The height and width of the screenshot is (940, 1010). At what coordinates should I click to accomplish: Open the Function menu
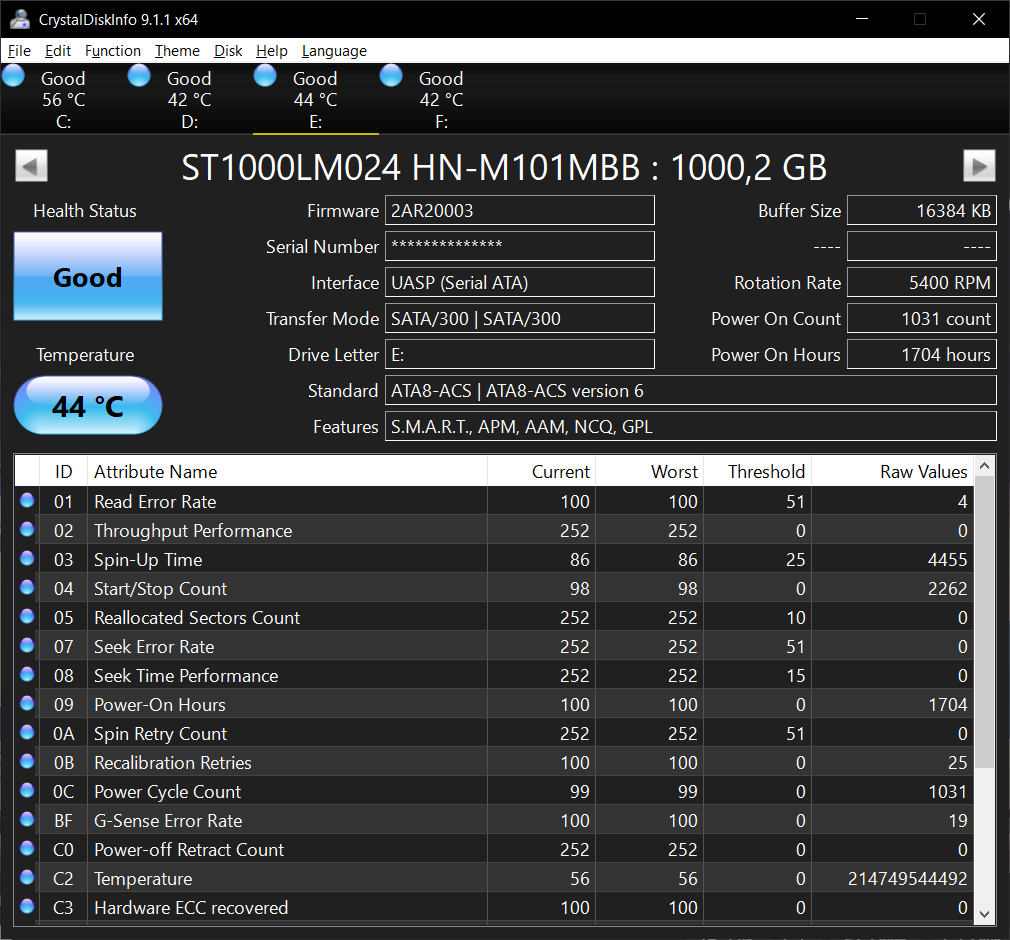pos(112,50)
